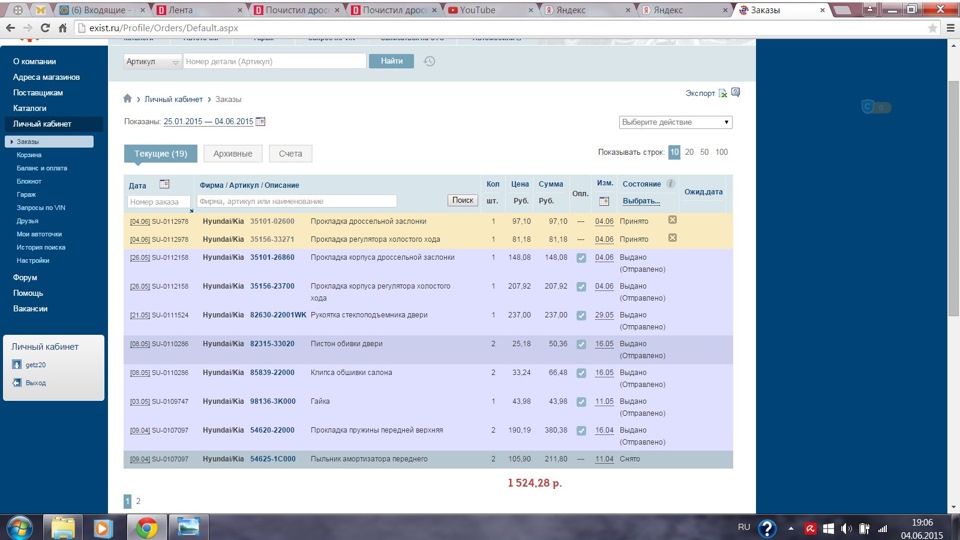Toggle paid checkbox for 85839-22000
The image size is (960, 540).
click(x=581, y=373)
